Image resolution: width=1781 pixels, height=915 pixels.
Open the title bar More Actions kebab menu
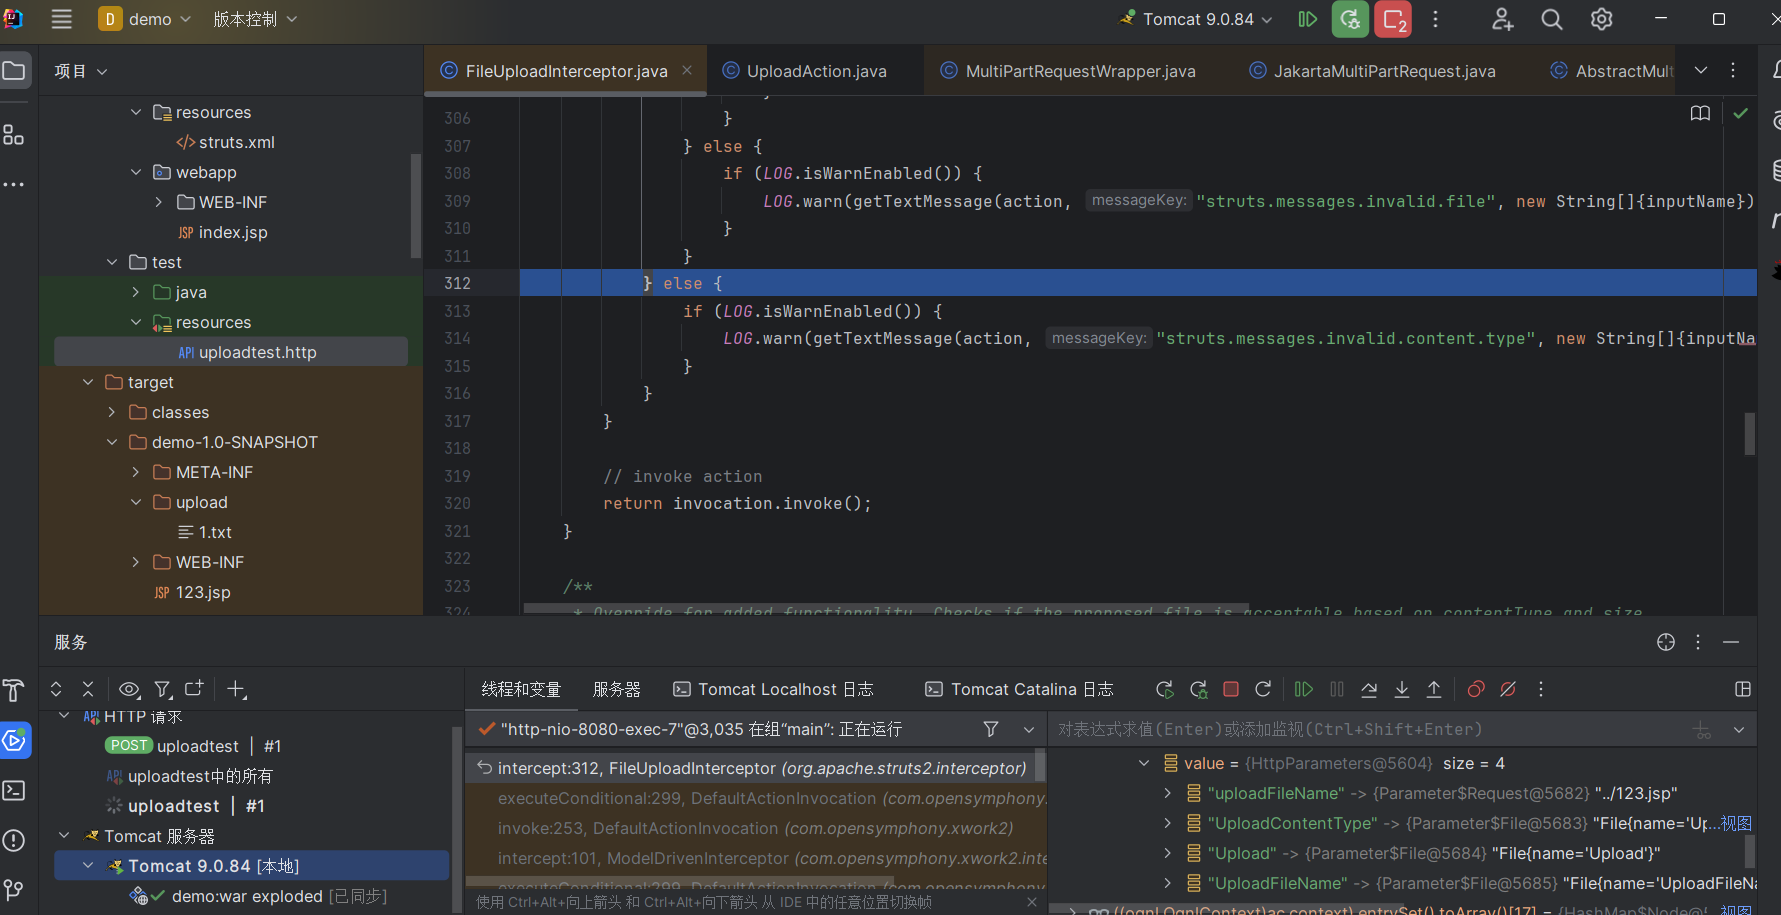(1435, 19)
